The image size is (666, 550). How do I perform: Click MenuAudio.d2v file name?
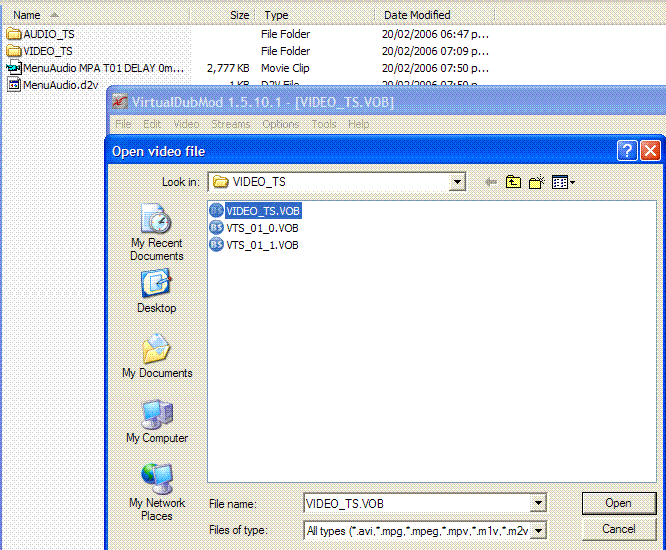click(61, 85)
